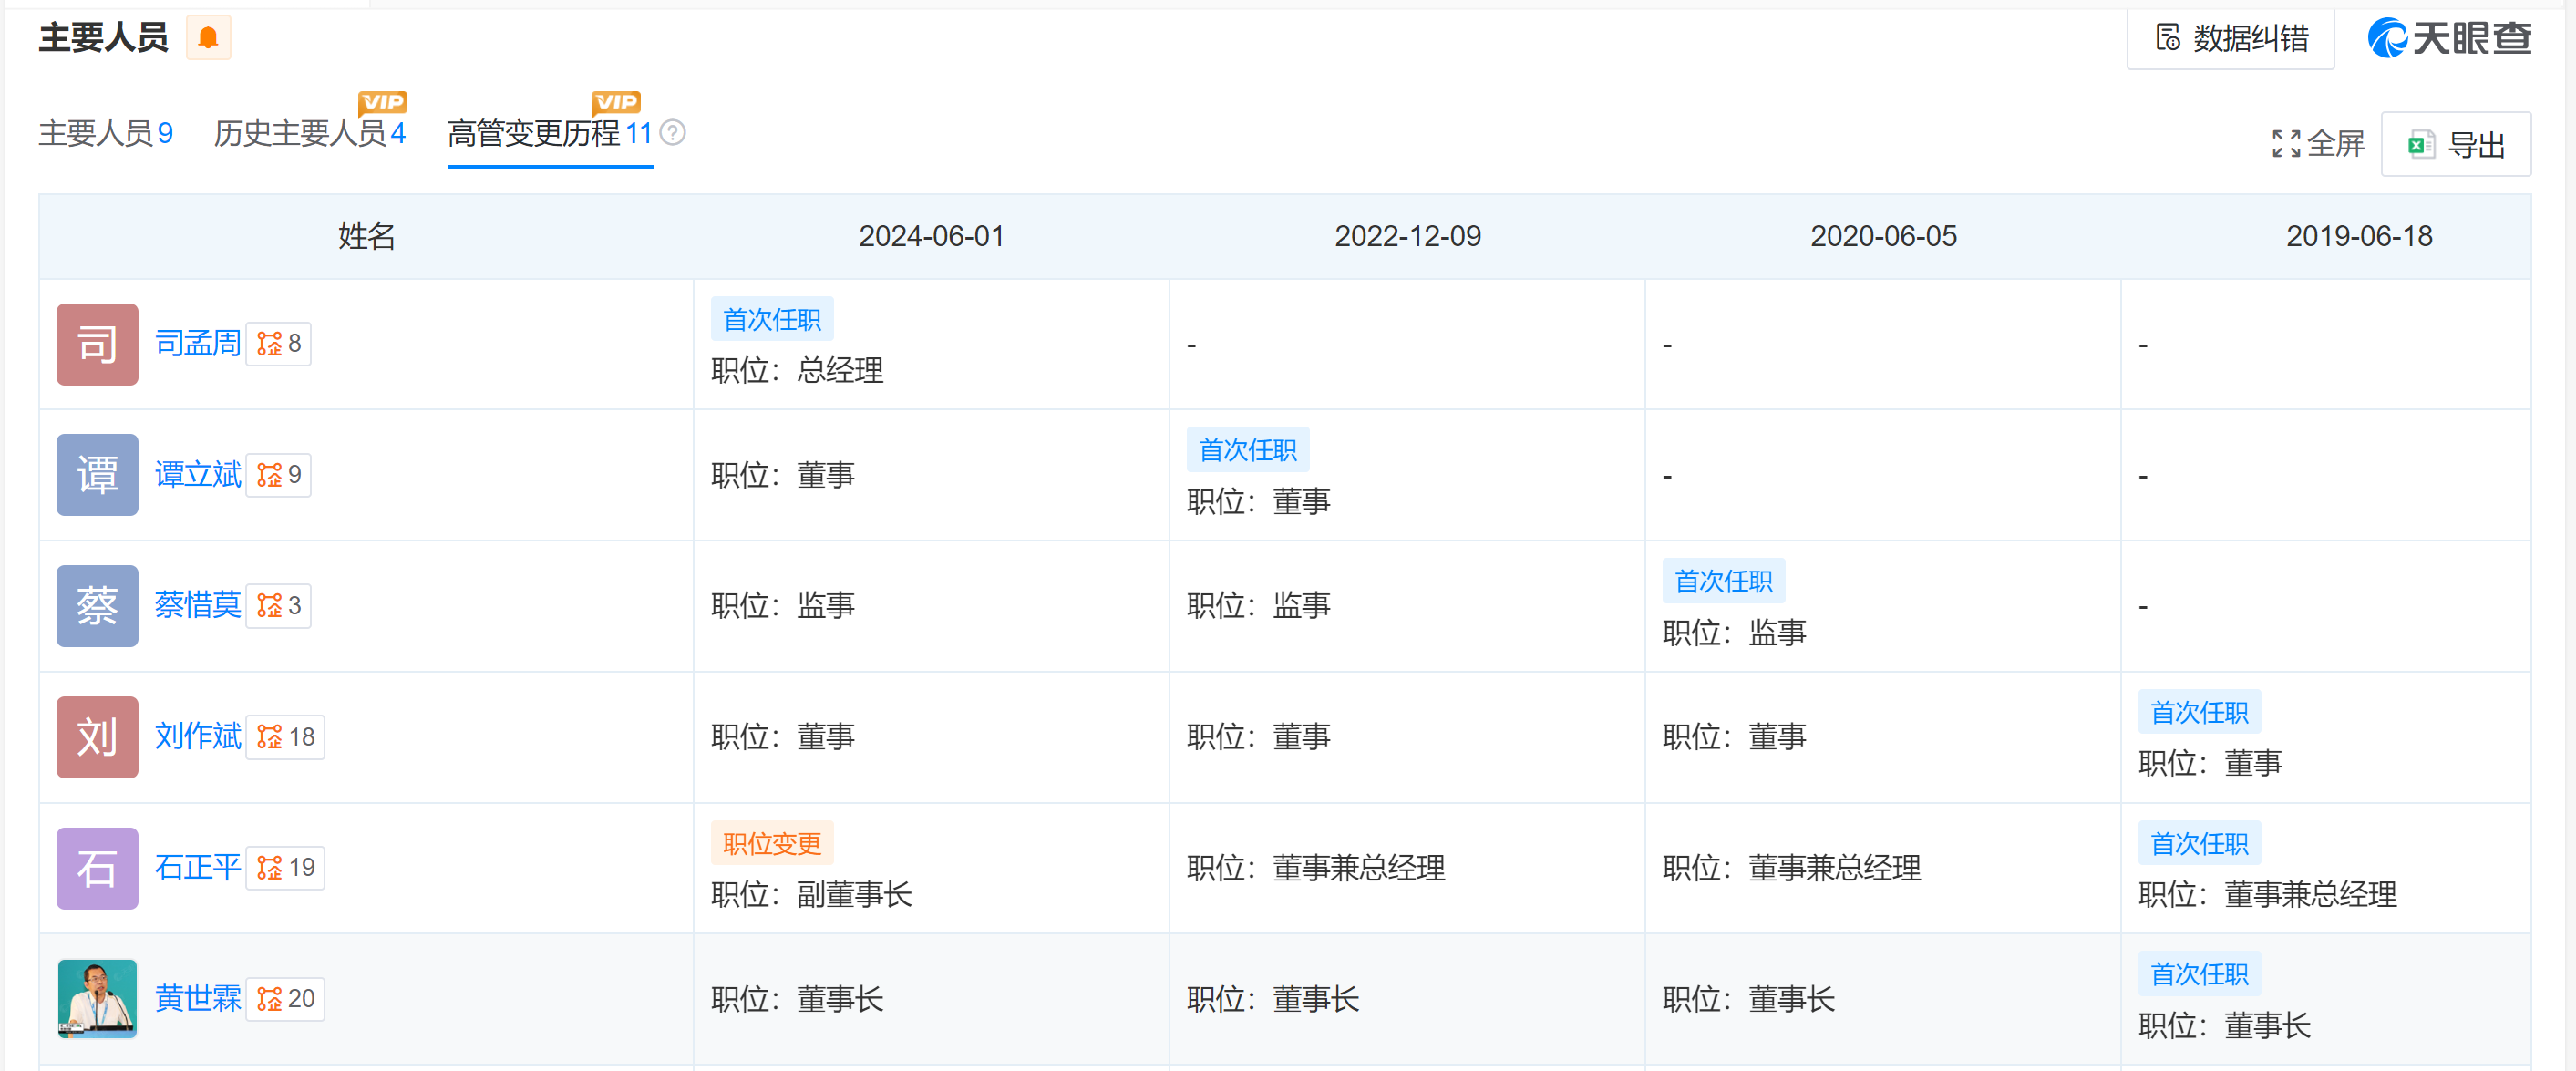Open 司孟周 name link
Viewport: 2576px width, 1071px height.
(x=198, y=344)
